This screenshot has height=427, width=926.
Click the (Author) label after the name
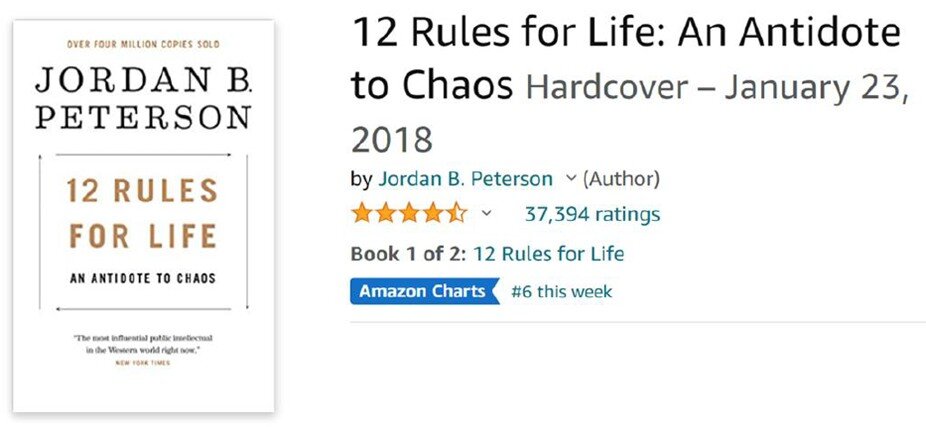621,178
